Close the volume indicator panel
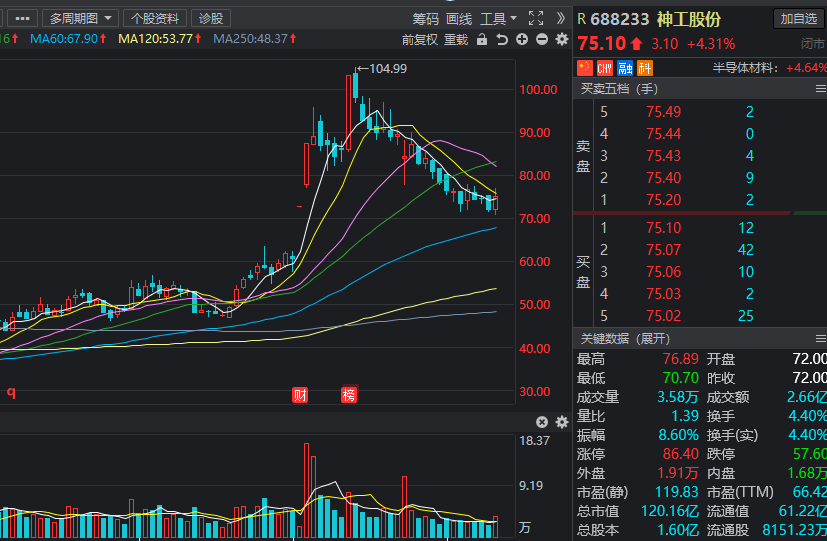The image size is (827, 541). (542, 422)
